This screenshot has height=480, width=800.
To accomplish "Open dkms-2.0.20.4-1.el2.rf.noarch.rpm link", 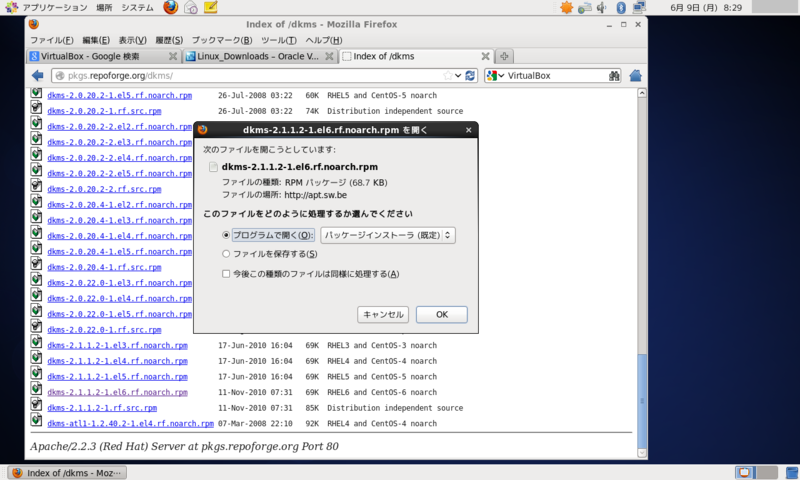I will [119, 205].
